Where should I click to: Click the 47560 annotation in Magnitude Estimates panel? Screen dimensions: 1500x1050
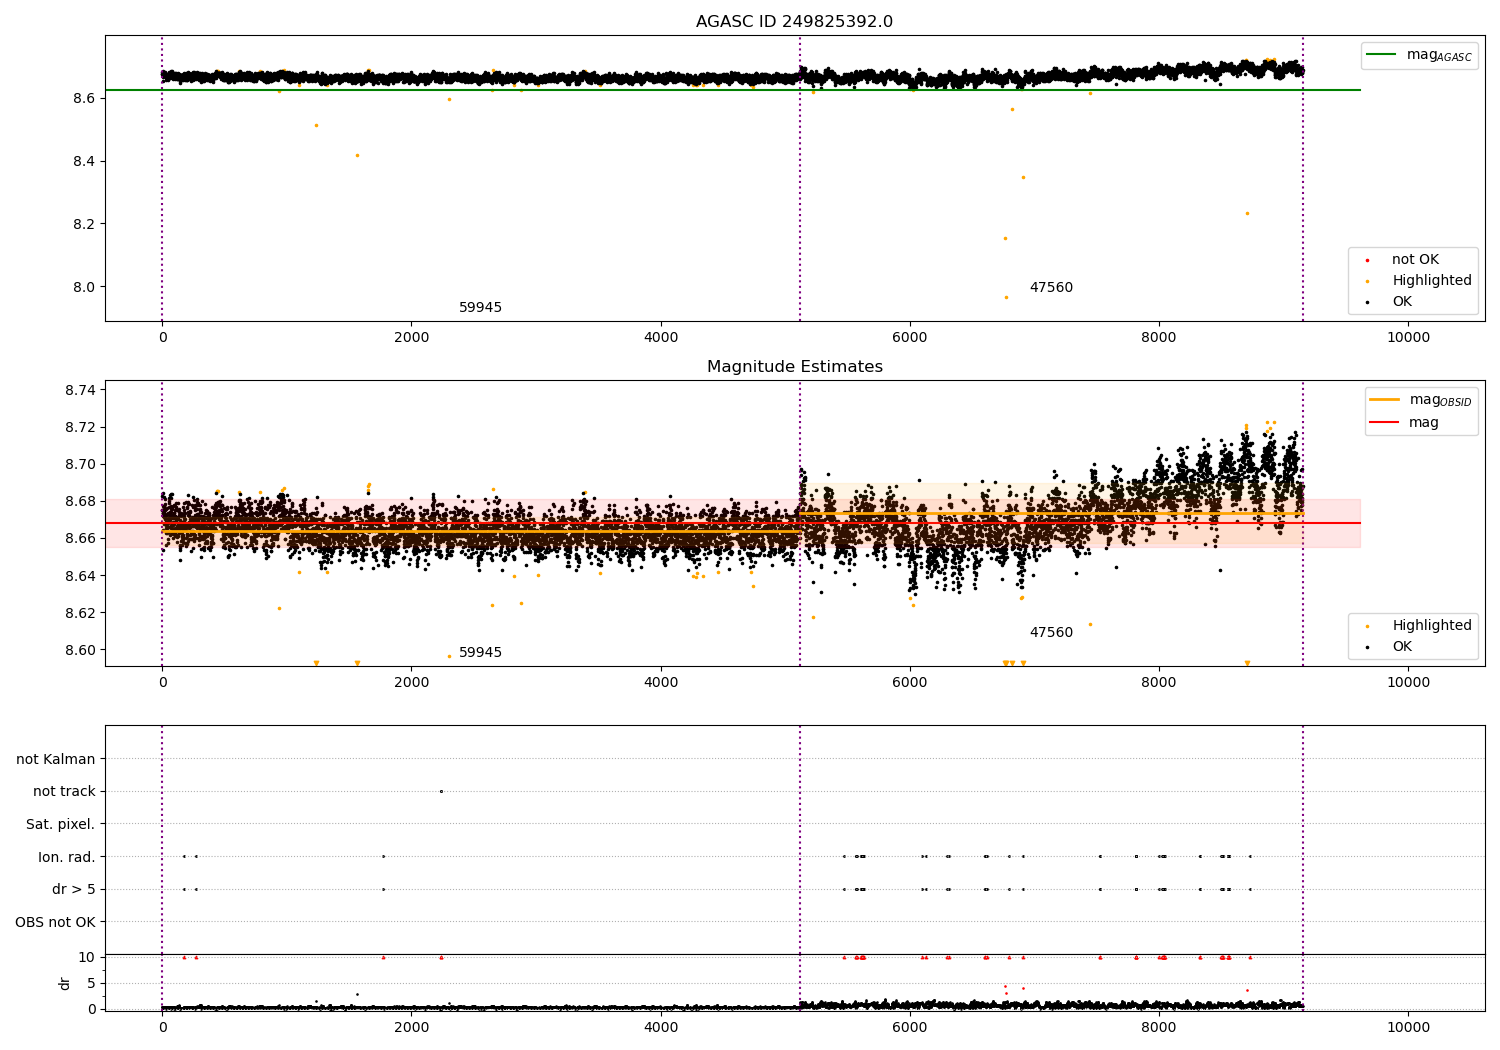pyautogui.click(x=1051, y=632)
